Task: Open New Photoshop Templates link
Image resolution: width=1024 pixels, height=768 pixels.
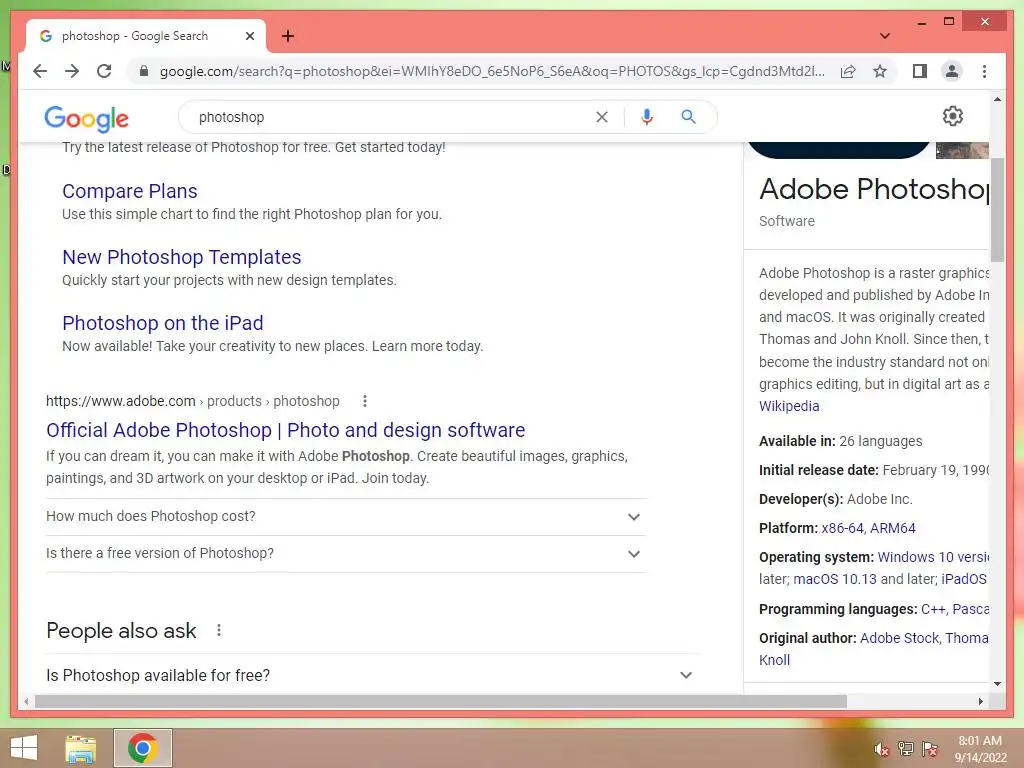Action: 182,257
